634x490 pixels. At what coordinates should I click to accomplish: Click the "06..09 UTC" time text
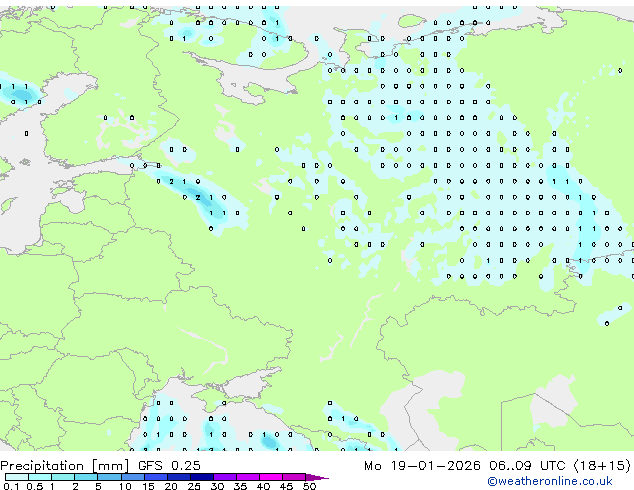click(527, 466)
